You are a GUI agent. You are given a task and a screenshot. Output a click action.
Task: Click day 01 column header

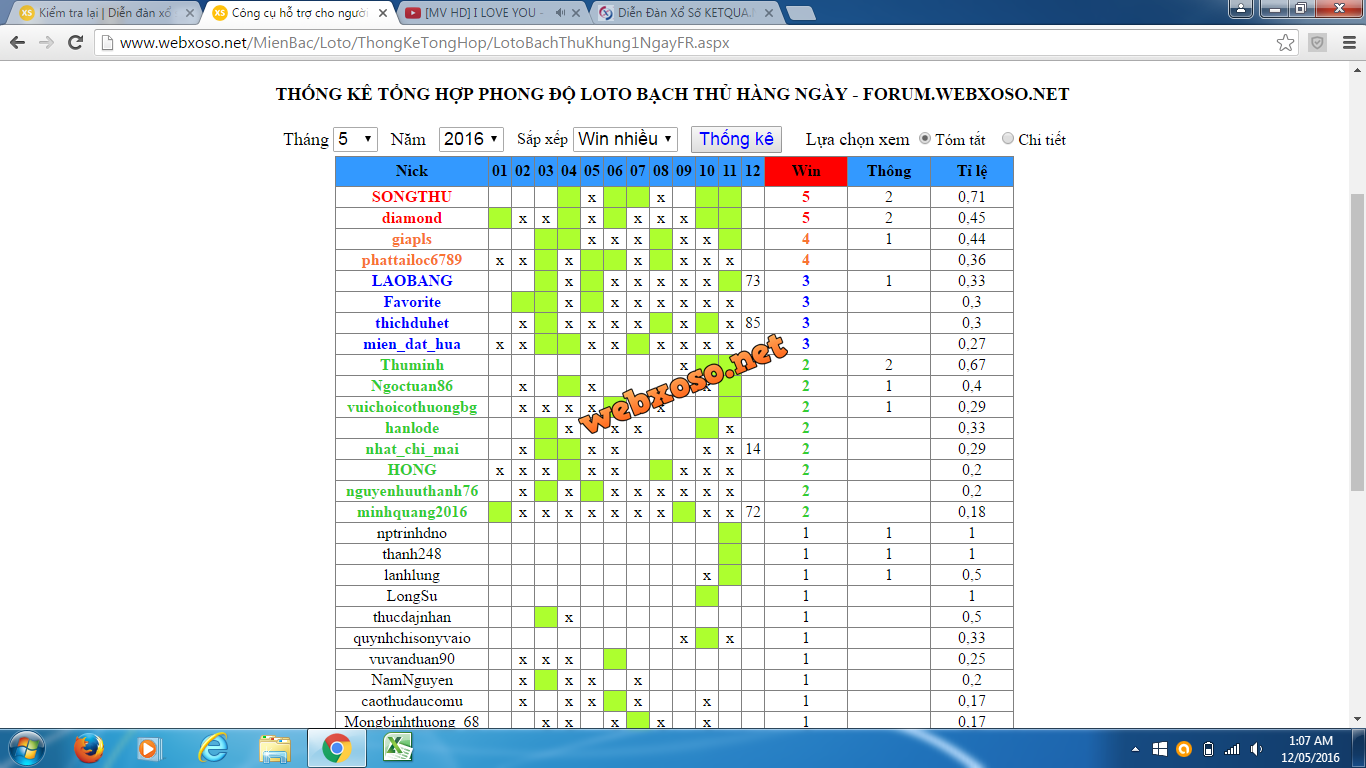(x=500, y=171)
